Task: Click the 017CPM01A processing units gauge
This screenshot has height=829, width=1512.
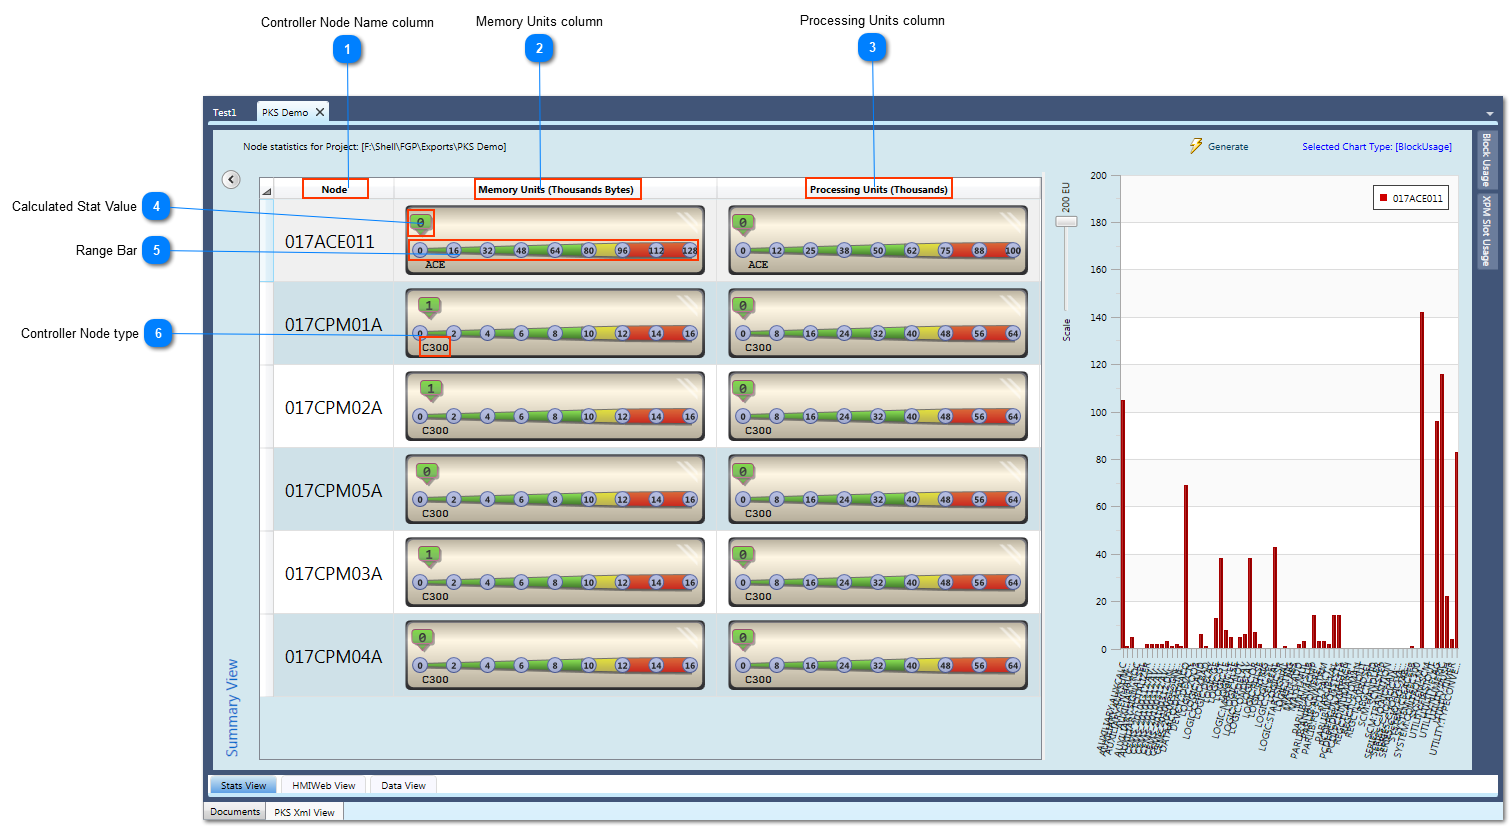Action: pyautogui.click(x=878, y=323)
